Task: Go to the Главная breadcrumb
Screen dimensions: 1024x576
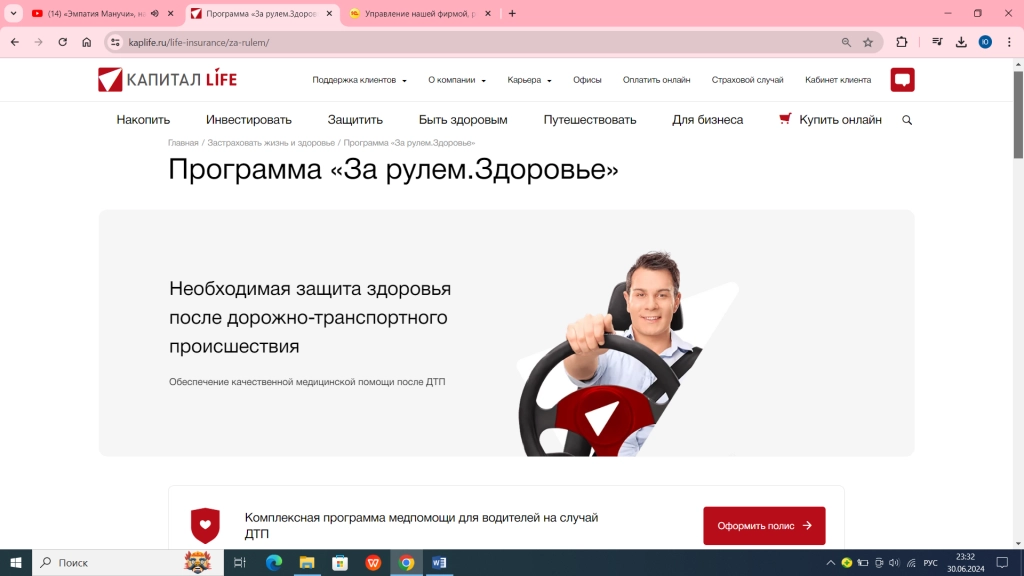Action: pos(183,143)
